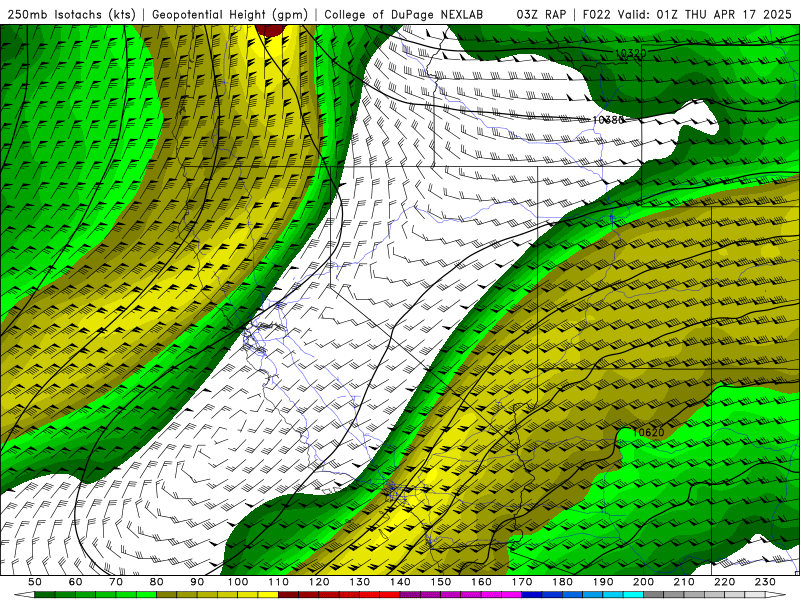Click the 200 value on the color scale

click(643, 582)
